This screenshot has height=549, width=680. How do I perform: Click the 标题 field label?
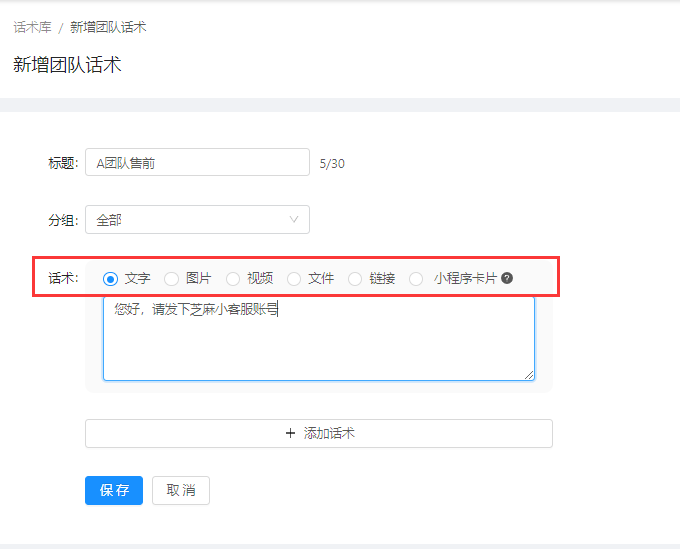point(63,163)
